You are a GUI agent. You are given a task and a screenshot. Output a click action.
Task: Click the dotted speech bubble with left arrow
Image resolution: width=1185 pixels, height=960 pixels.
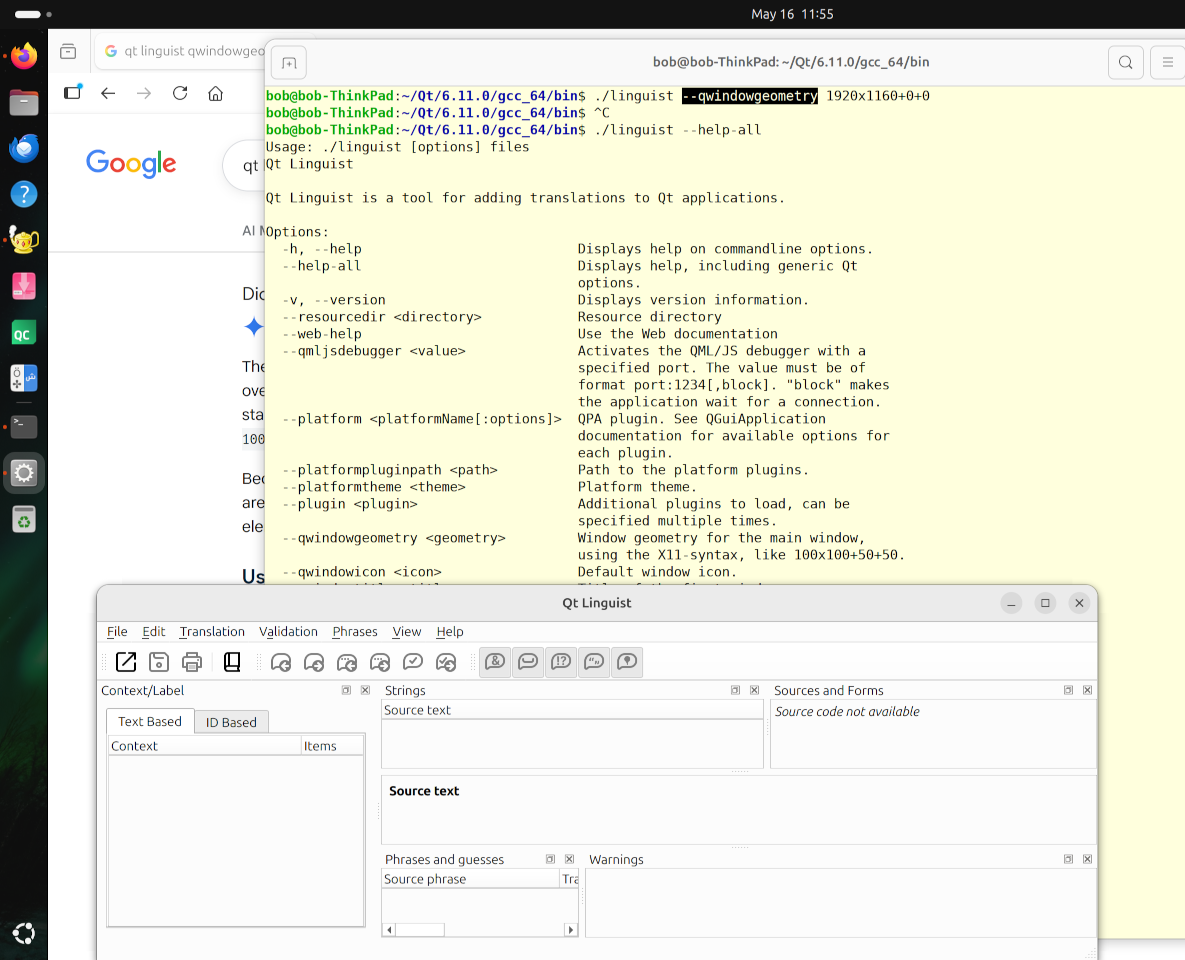(347, 662)
